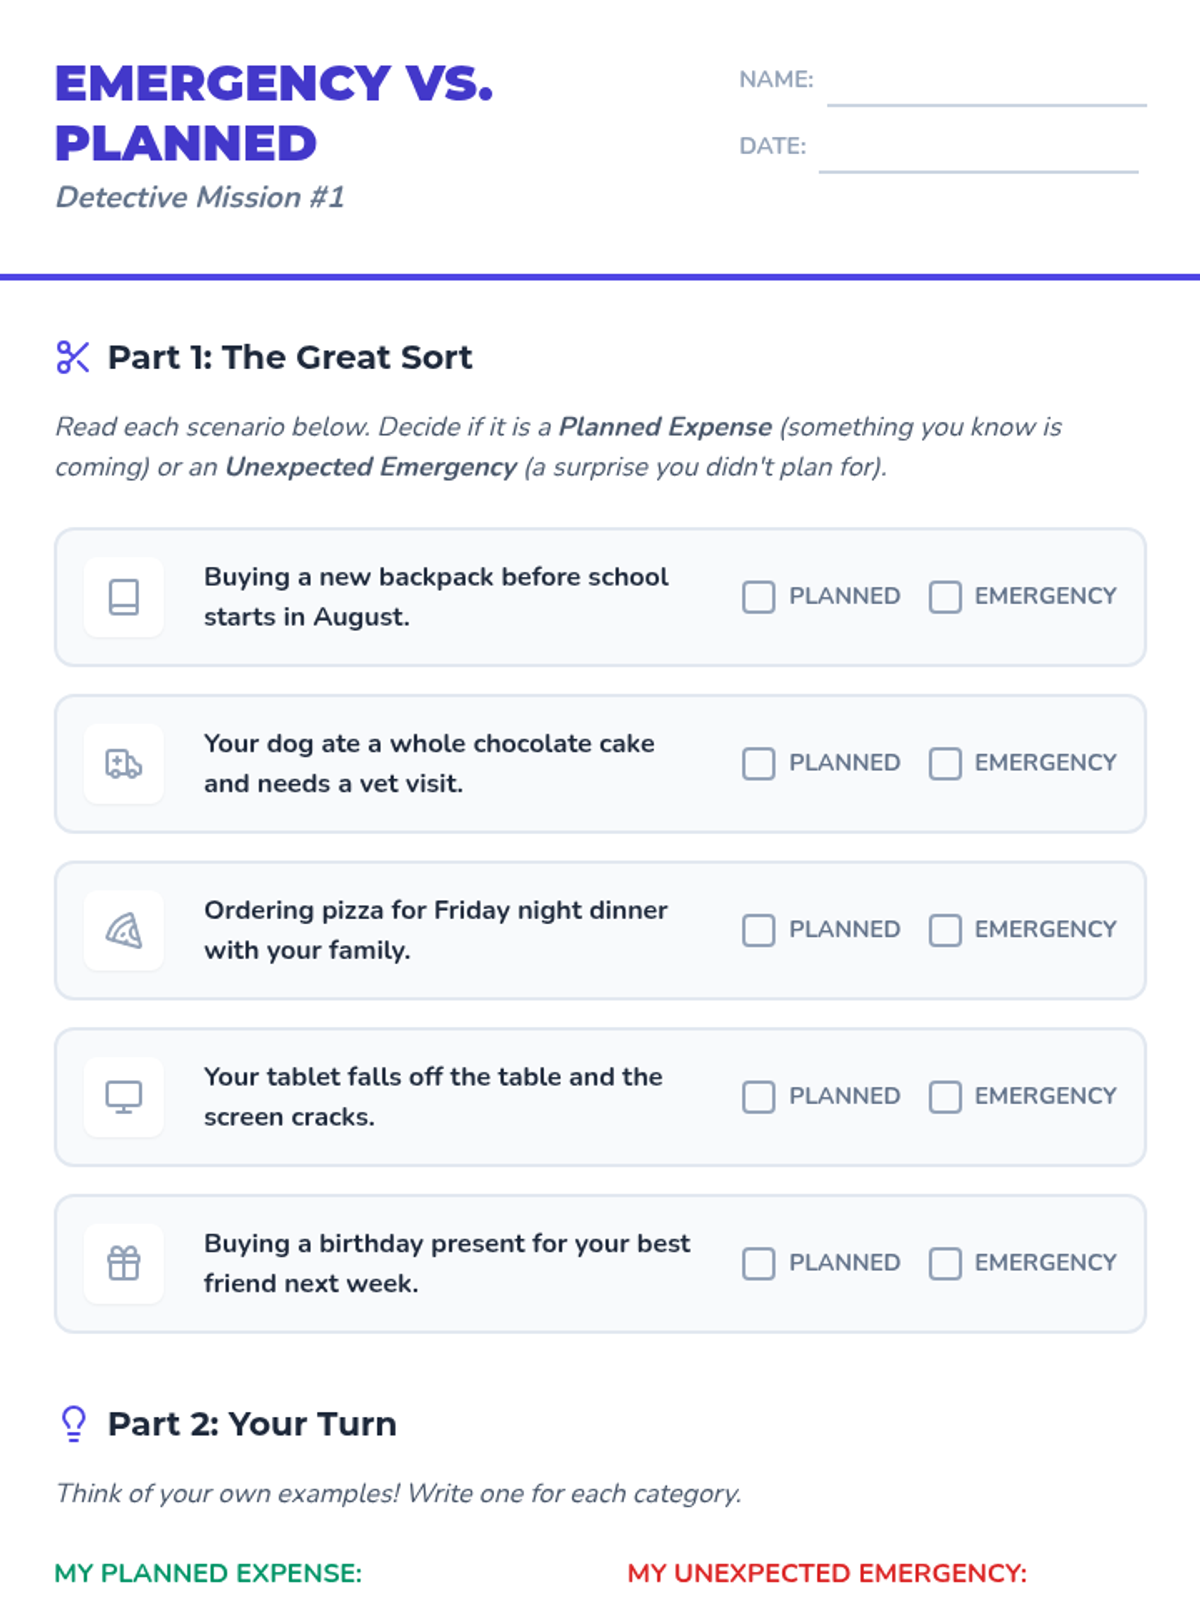Viewport: 1200px width, 1600px height.
Task: Click the book icon for backpack scenario
Action: coord(124,597)
